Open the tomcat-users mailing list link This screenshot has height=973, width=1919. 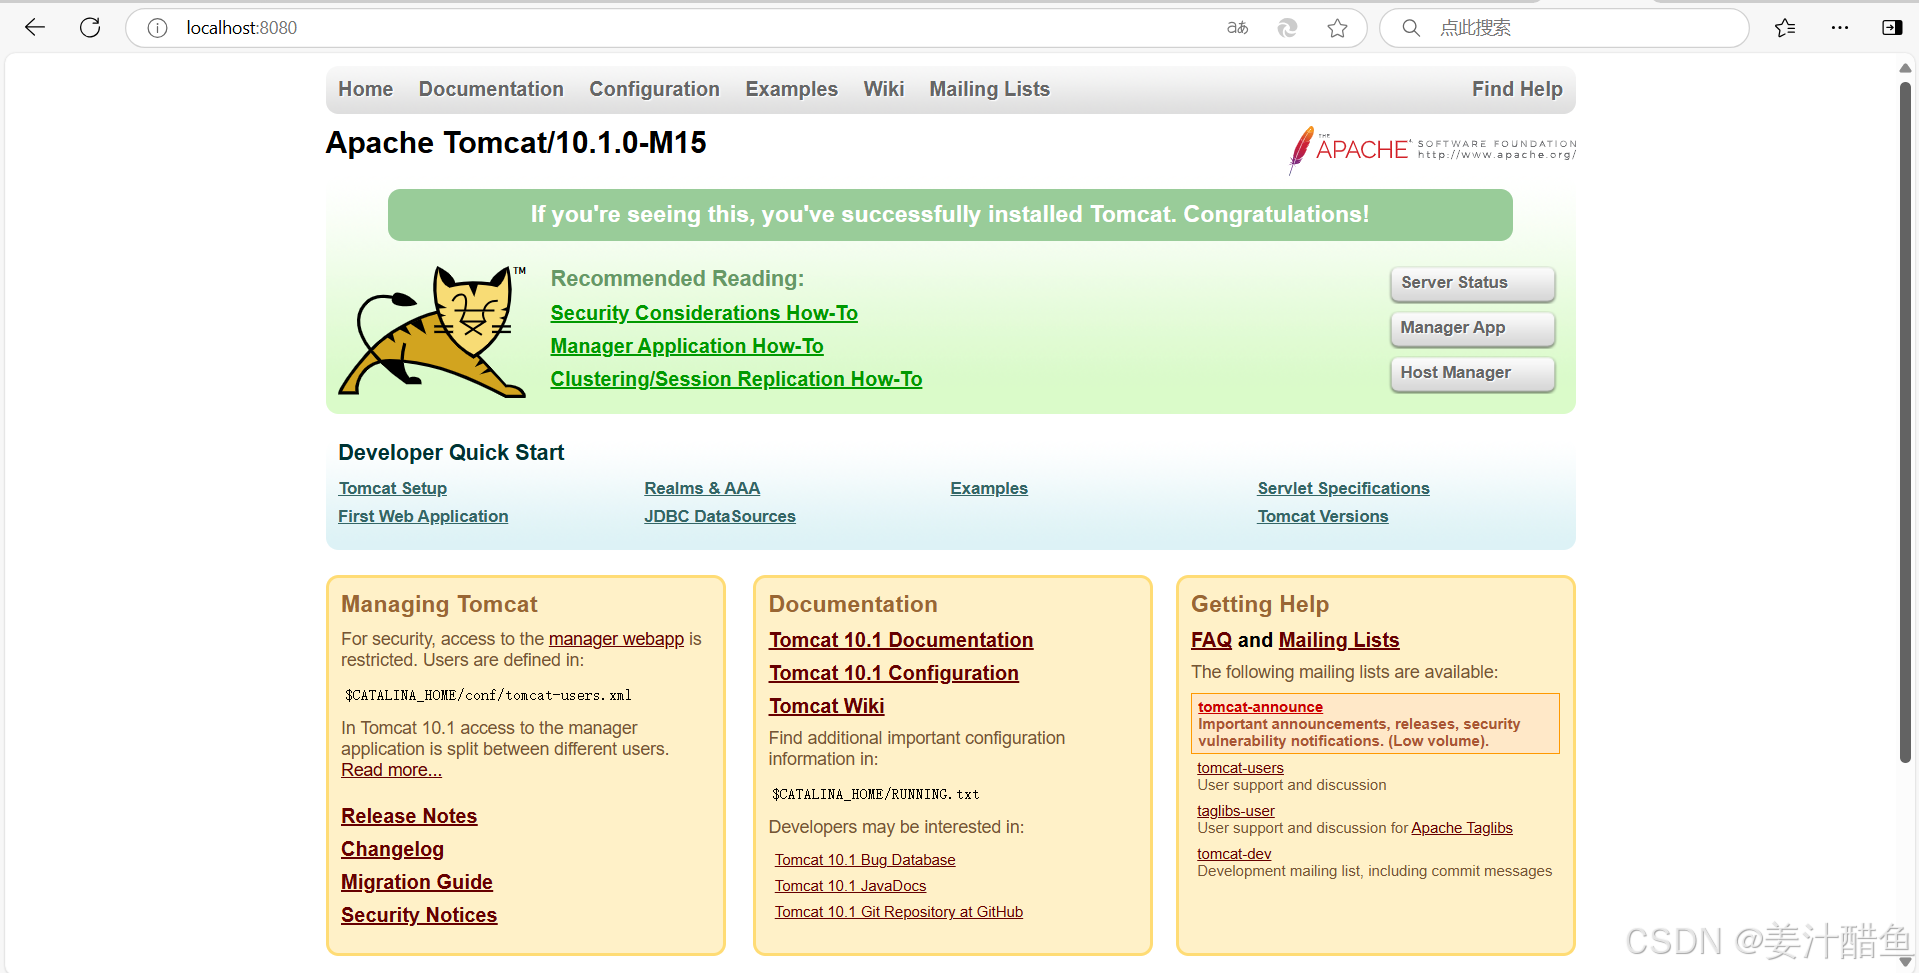(1240, 768)
